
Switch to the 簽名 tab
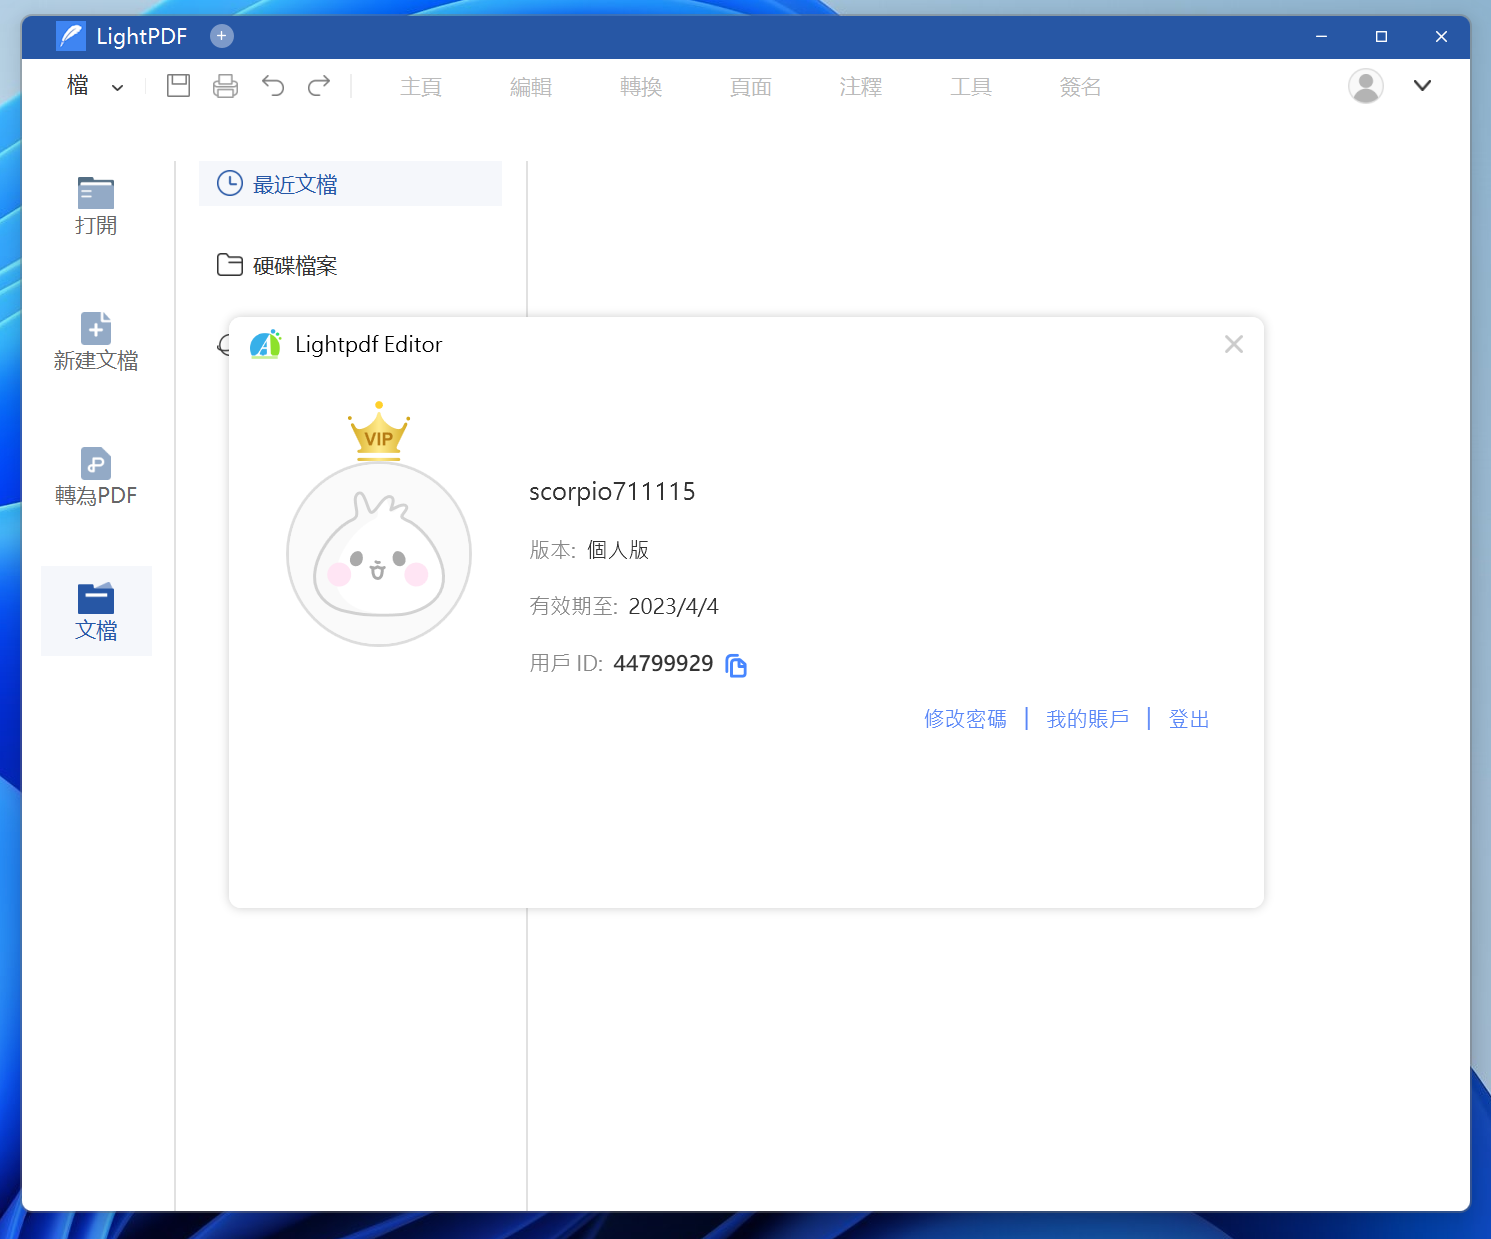(x=1081, y=87)
